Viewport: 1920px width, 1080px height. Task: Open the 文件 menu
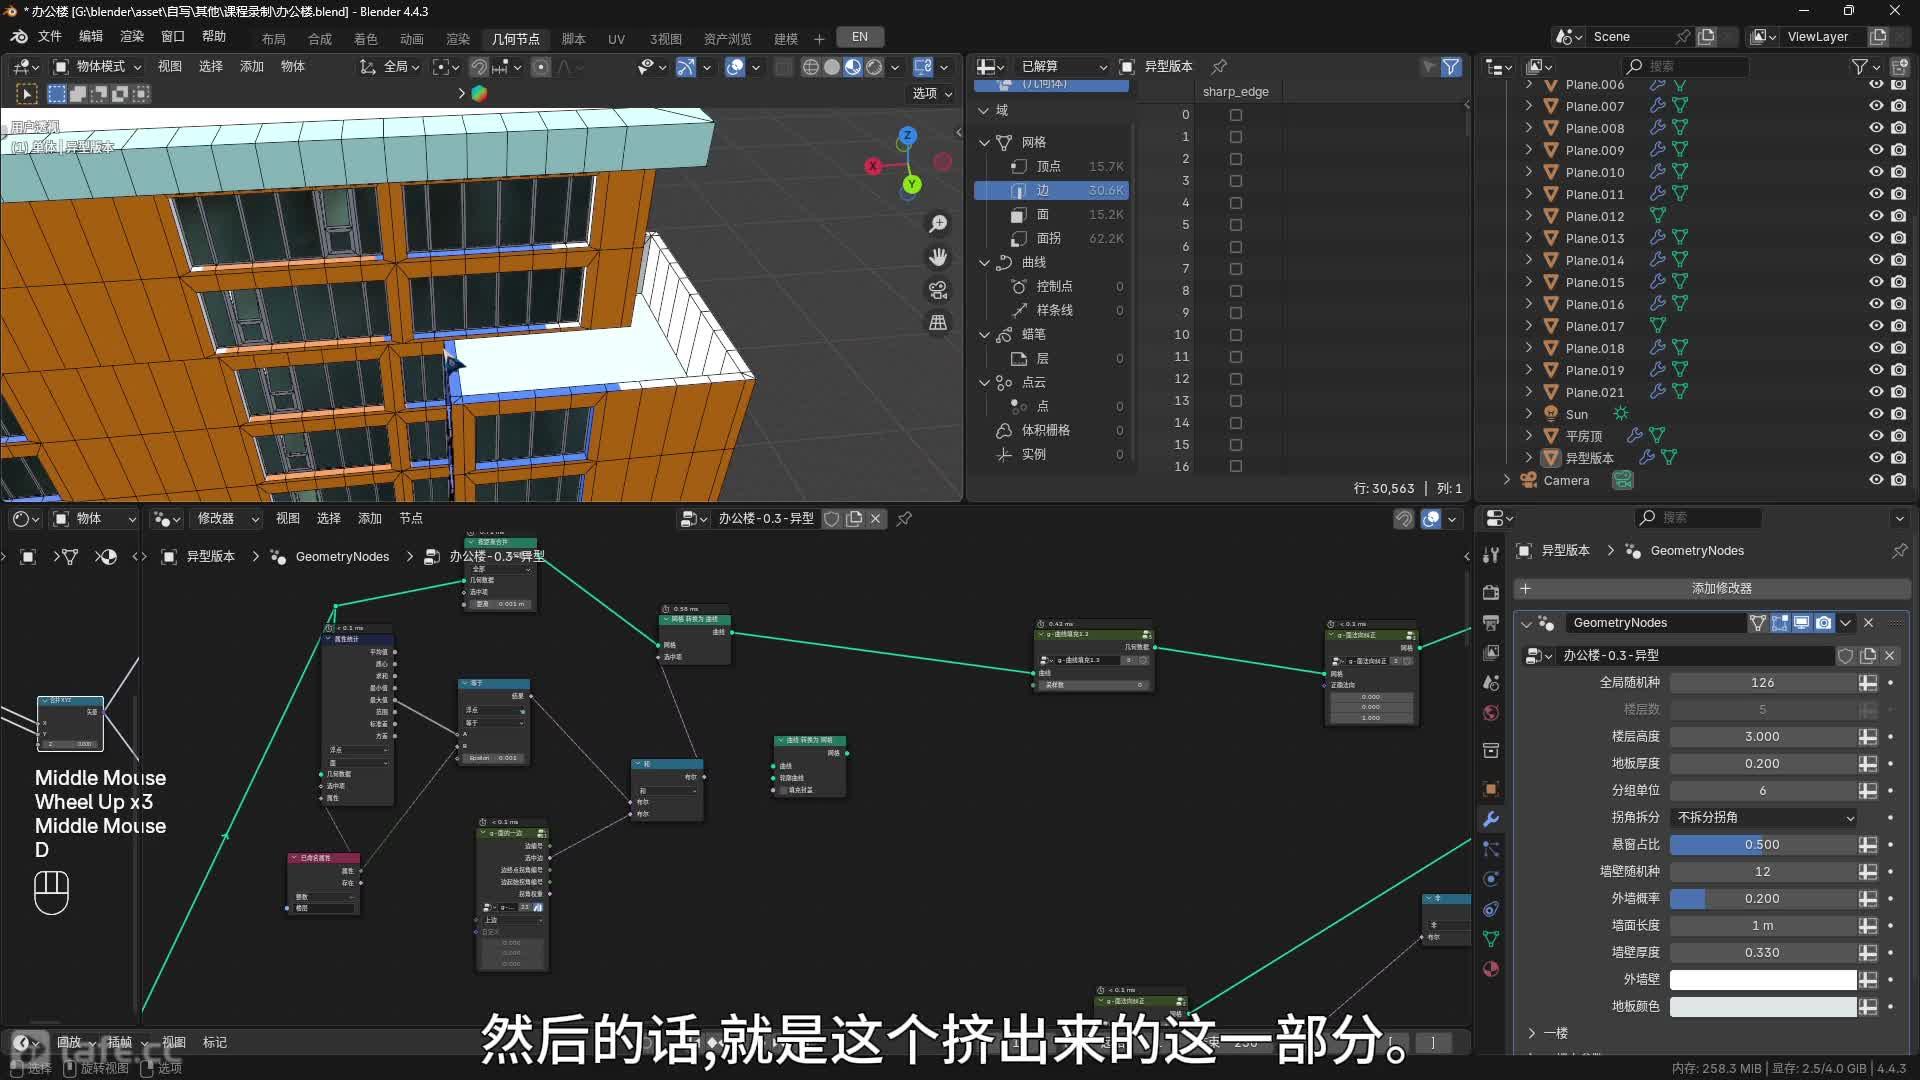click(50, 36)
